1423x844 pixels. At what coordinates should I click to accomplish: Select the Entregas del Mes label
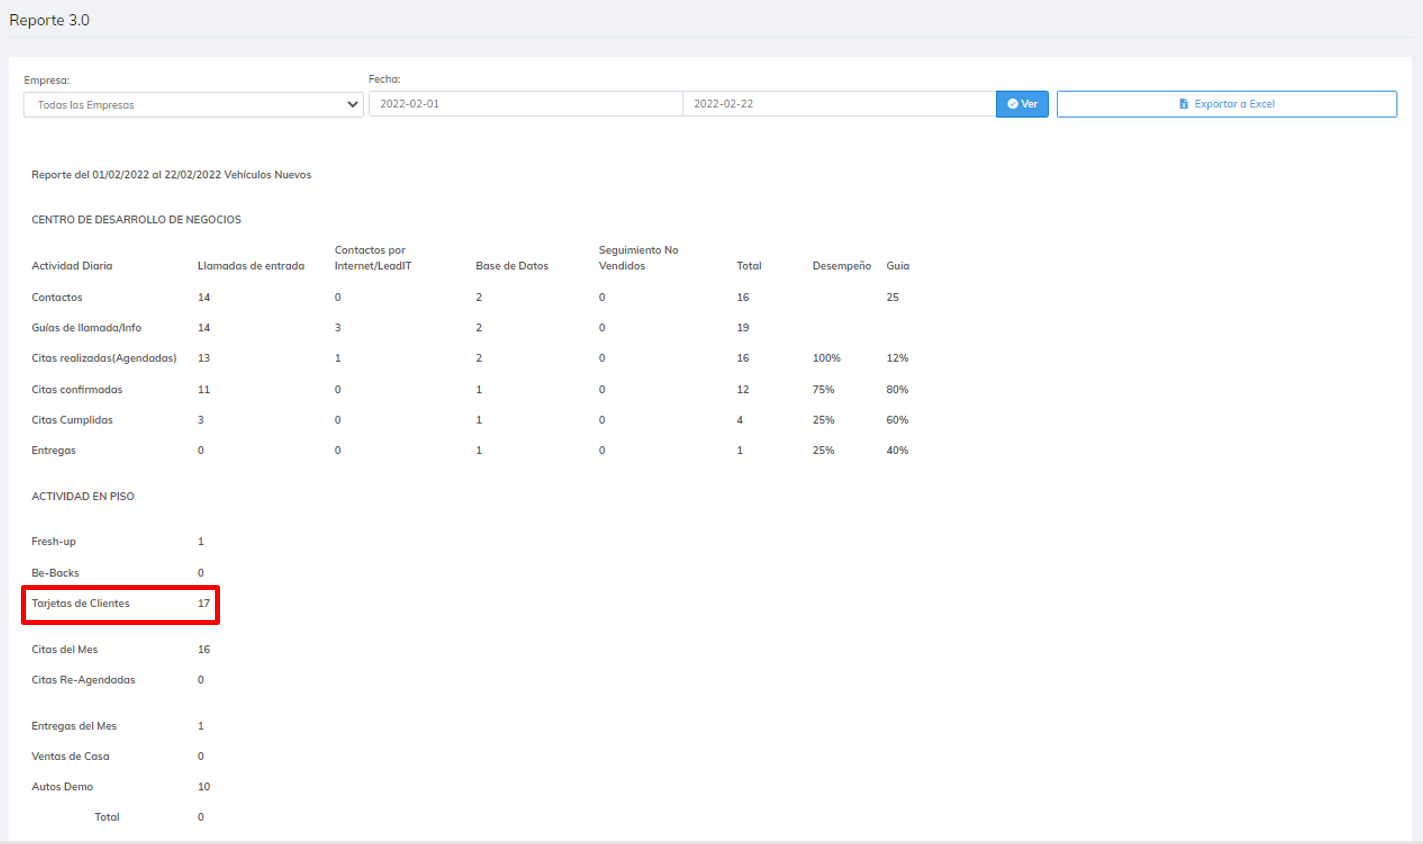73,726
